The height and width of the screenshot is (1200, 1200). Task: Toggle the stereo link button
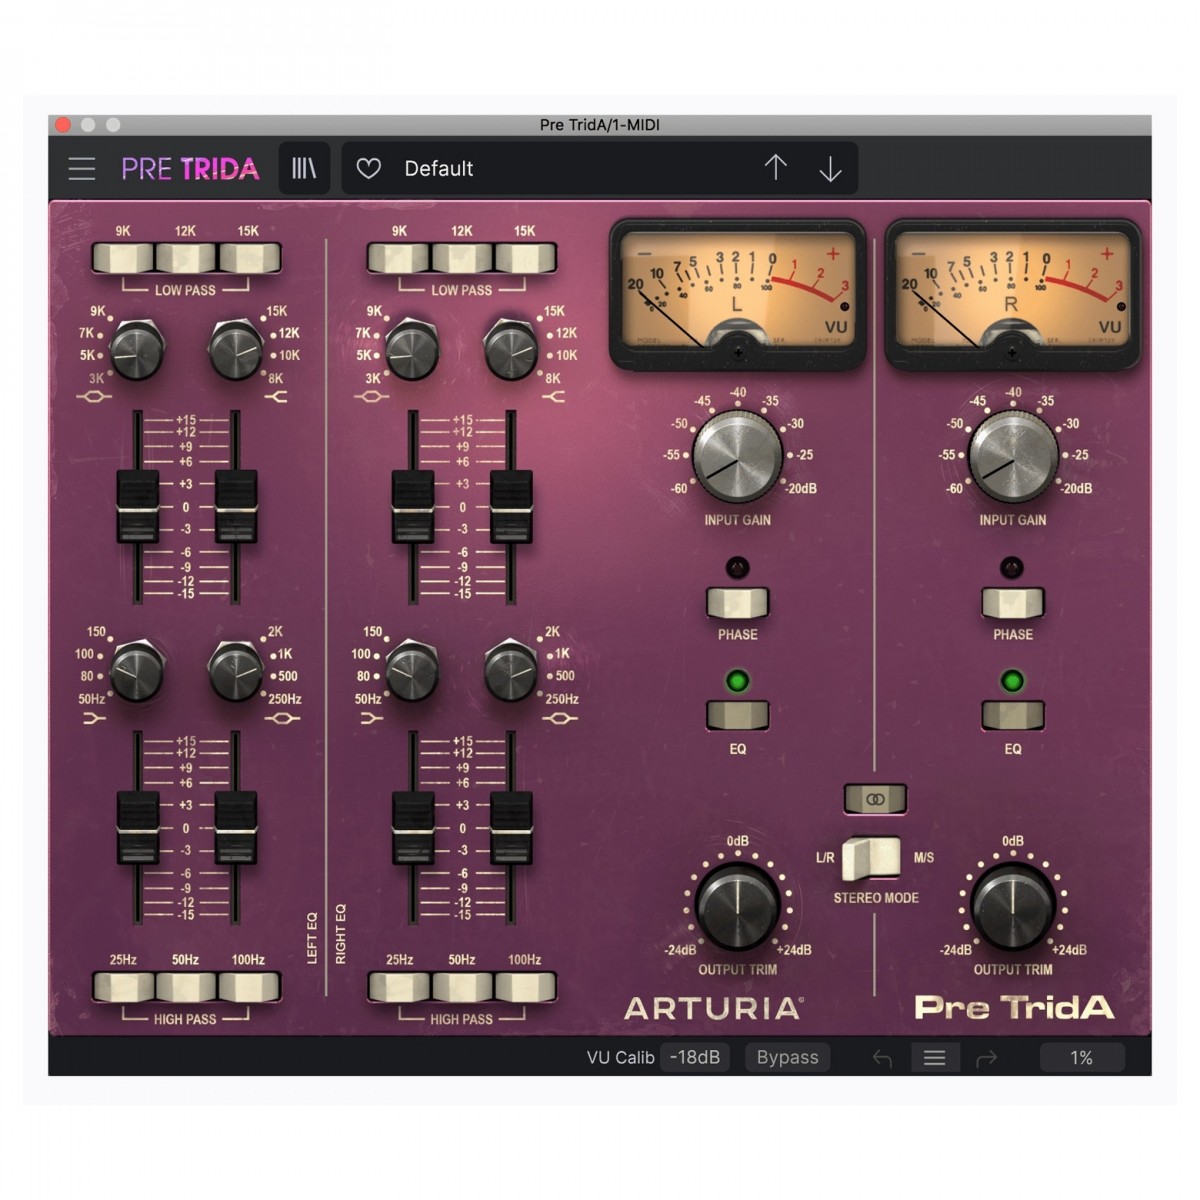[875, 799]
